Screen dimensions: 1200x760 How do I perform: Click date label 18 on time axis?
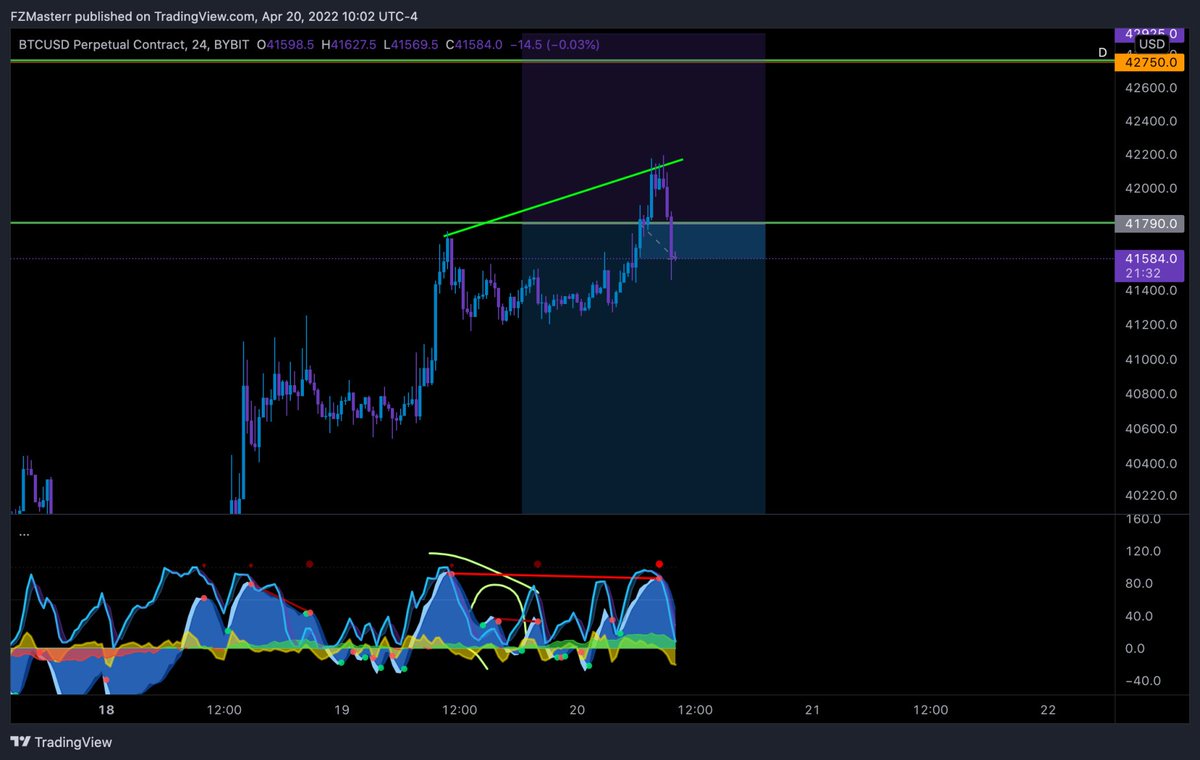[x=107, y=710]
